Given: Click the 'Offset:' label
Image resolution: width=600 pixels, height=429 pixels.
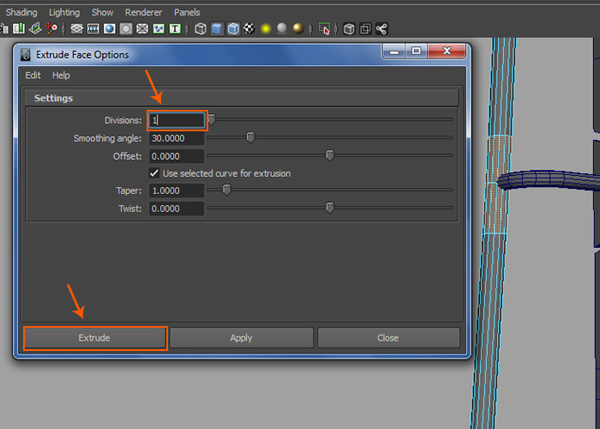Looking at the screenshot, I should 127,156.
